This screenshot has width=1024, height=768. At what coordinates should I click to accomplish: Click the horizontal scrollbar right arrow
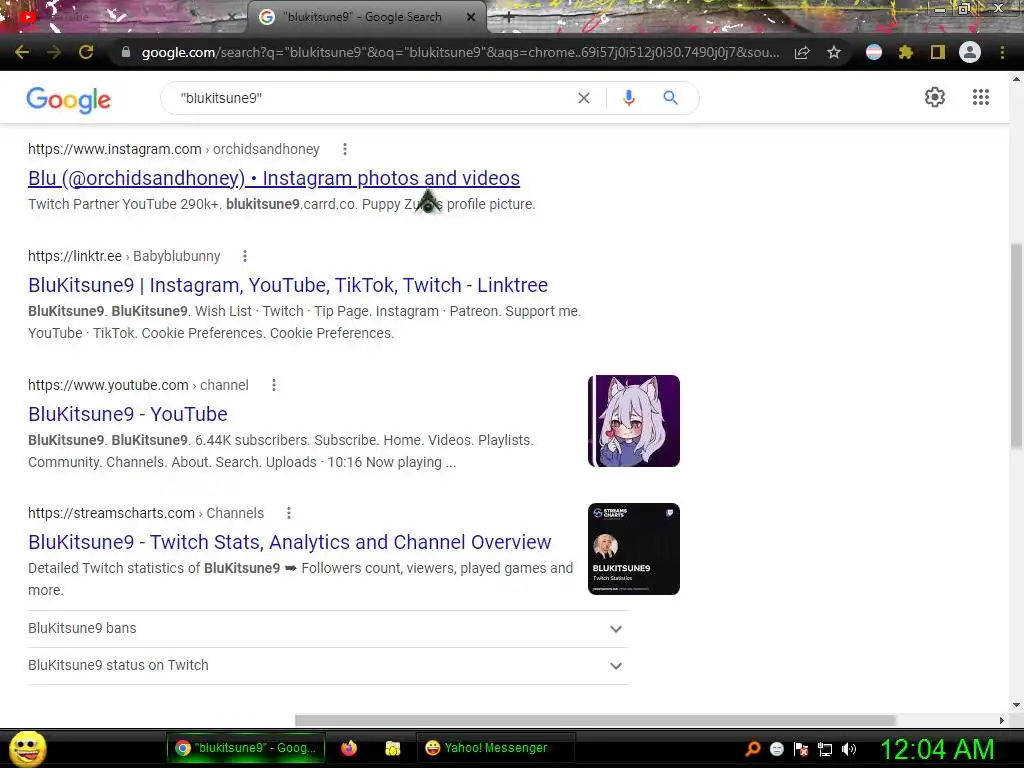coord(1002,720)
